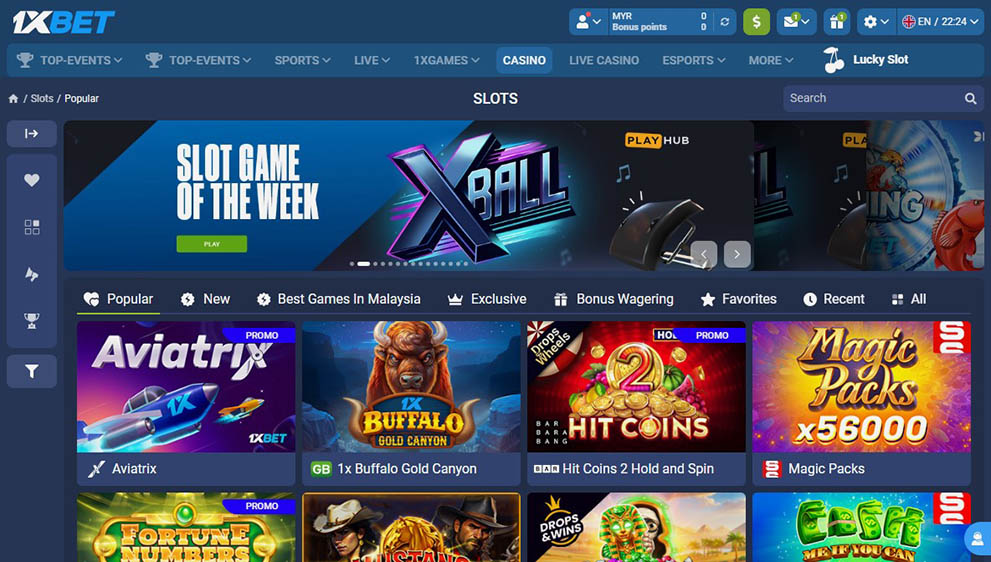The height and width of the screenshot is (562, 991).
Task: Open the gift box bonuses icon
Action: (x=836, y=22)
